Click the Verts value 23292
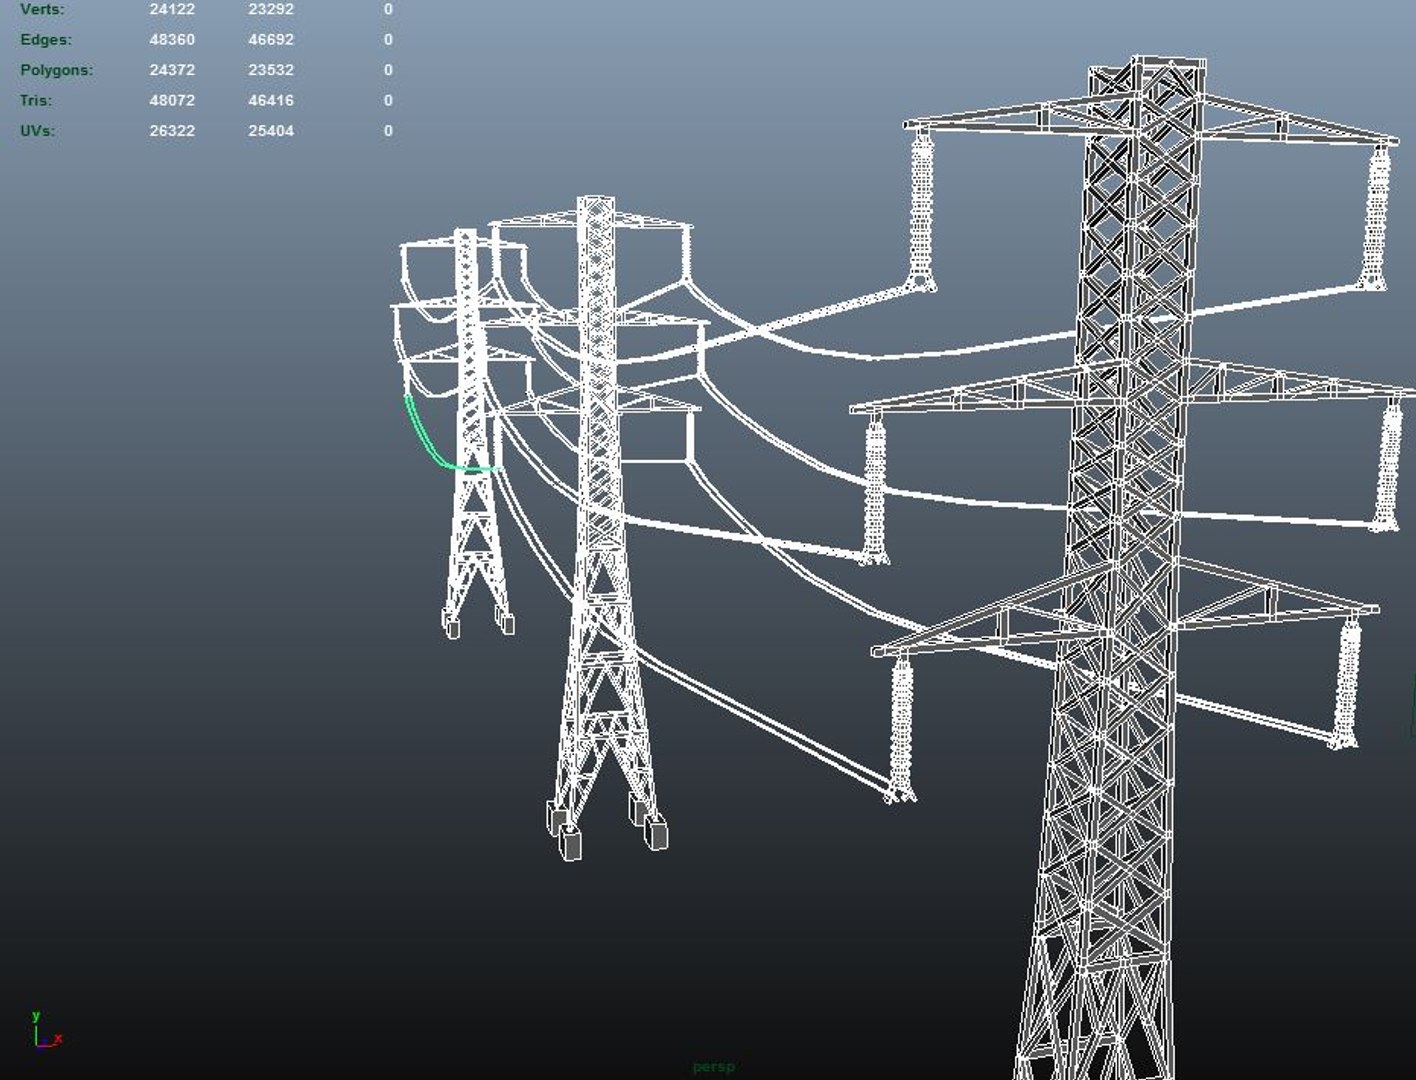This screenshot has height=1080, width=1416. 271,9
